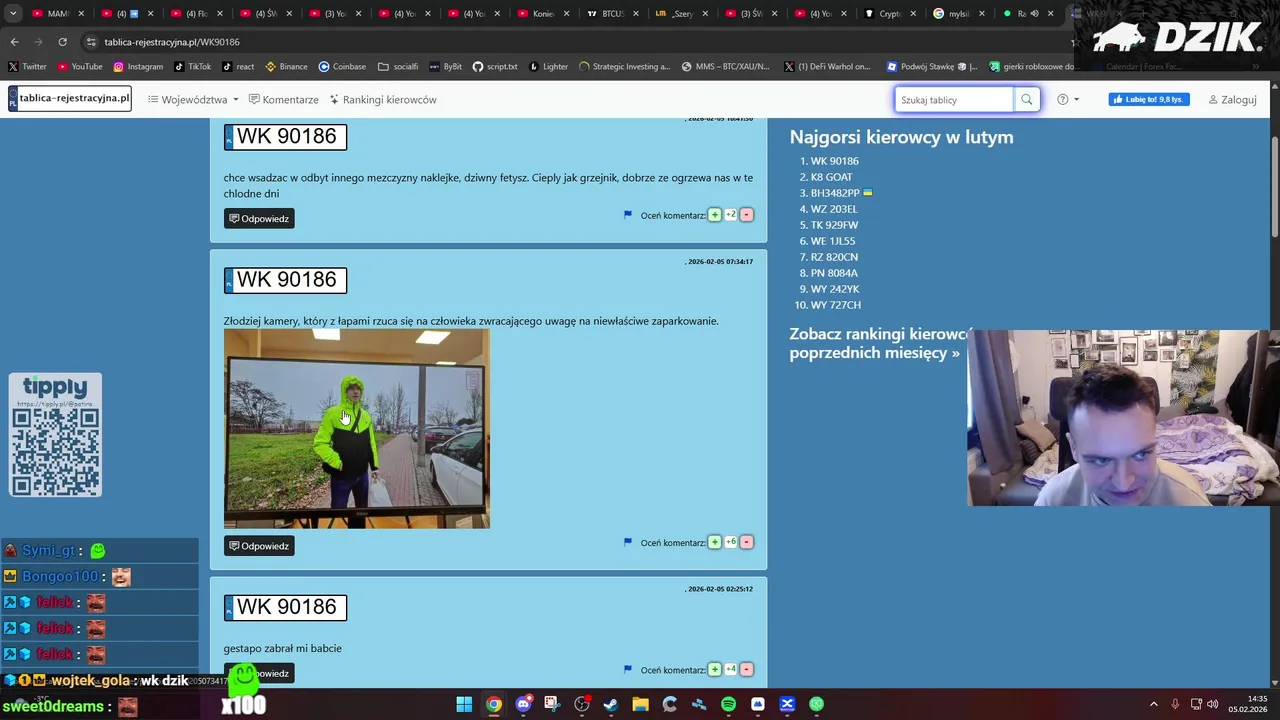
Task: Open the react bookmark
Action: pyautogui.click(x=238, y=66)
